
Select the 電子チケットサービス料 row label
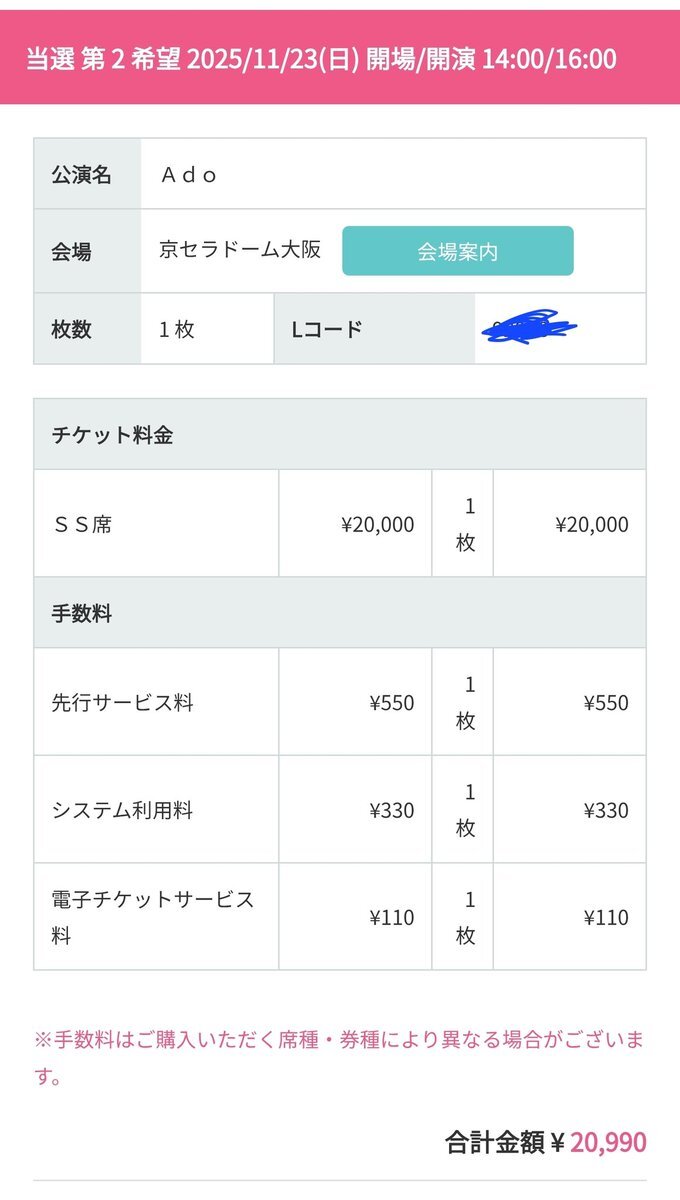(153, 918)
